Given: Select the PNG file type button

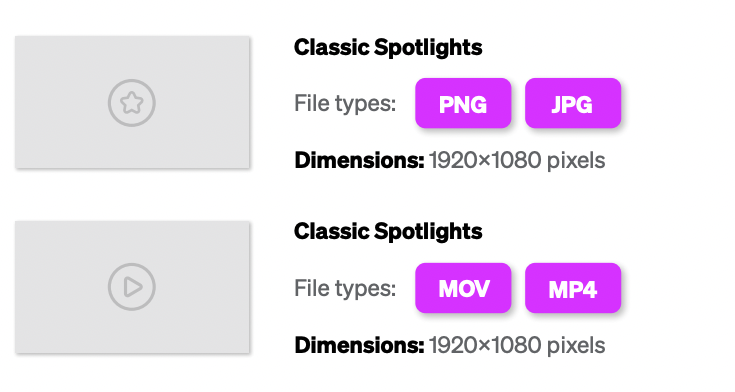Looking at the screenshot, I should pyautogui.click(x=463, y=103).
